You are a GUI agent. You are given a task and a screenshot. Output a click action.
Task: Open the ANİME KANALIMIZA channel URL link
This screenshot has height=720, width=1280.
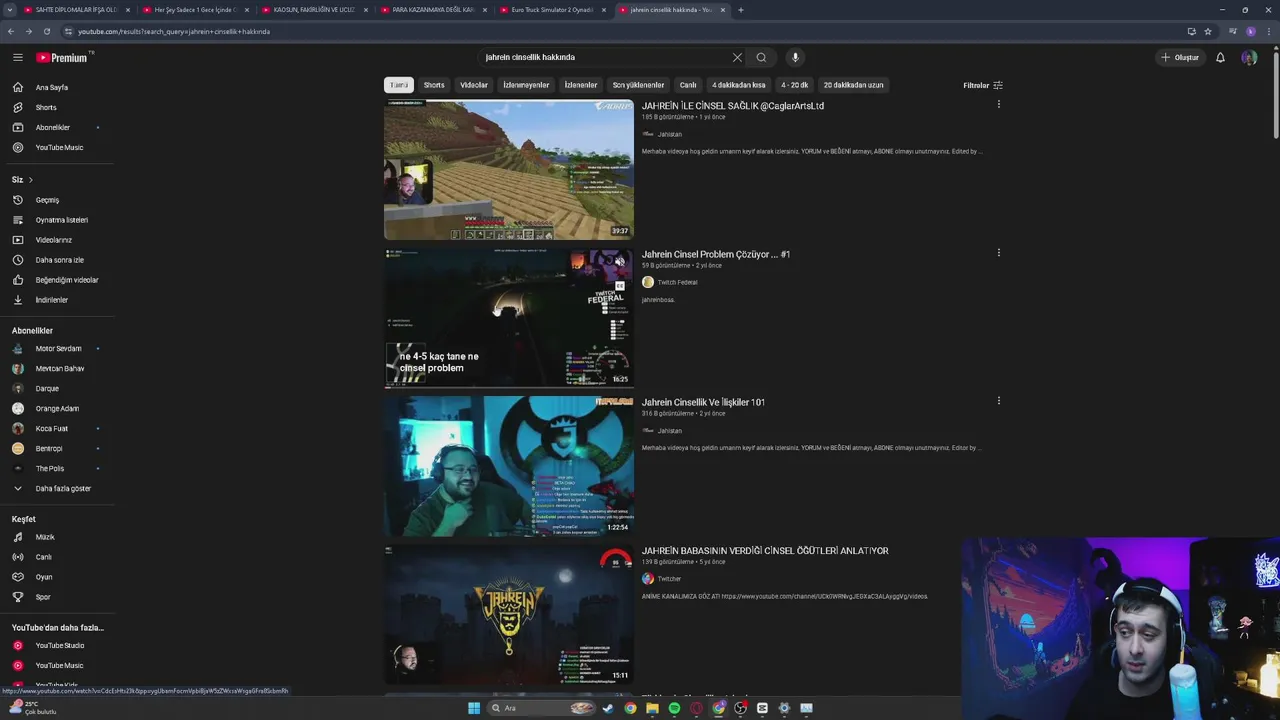click(x=824, y=596)
